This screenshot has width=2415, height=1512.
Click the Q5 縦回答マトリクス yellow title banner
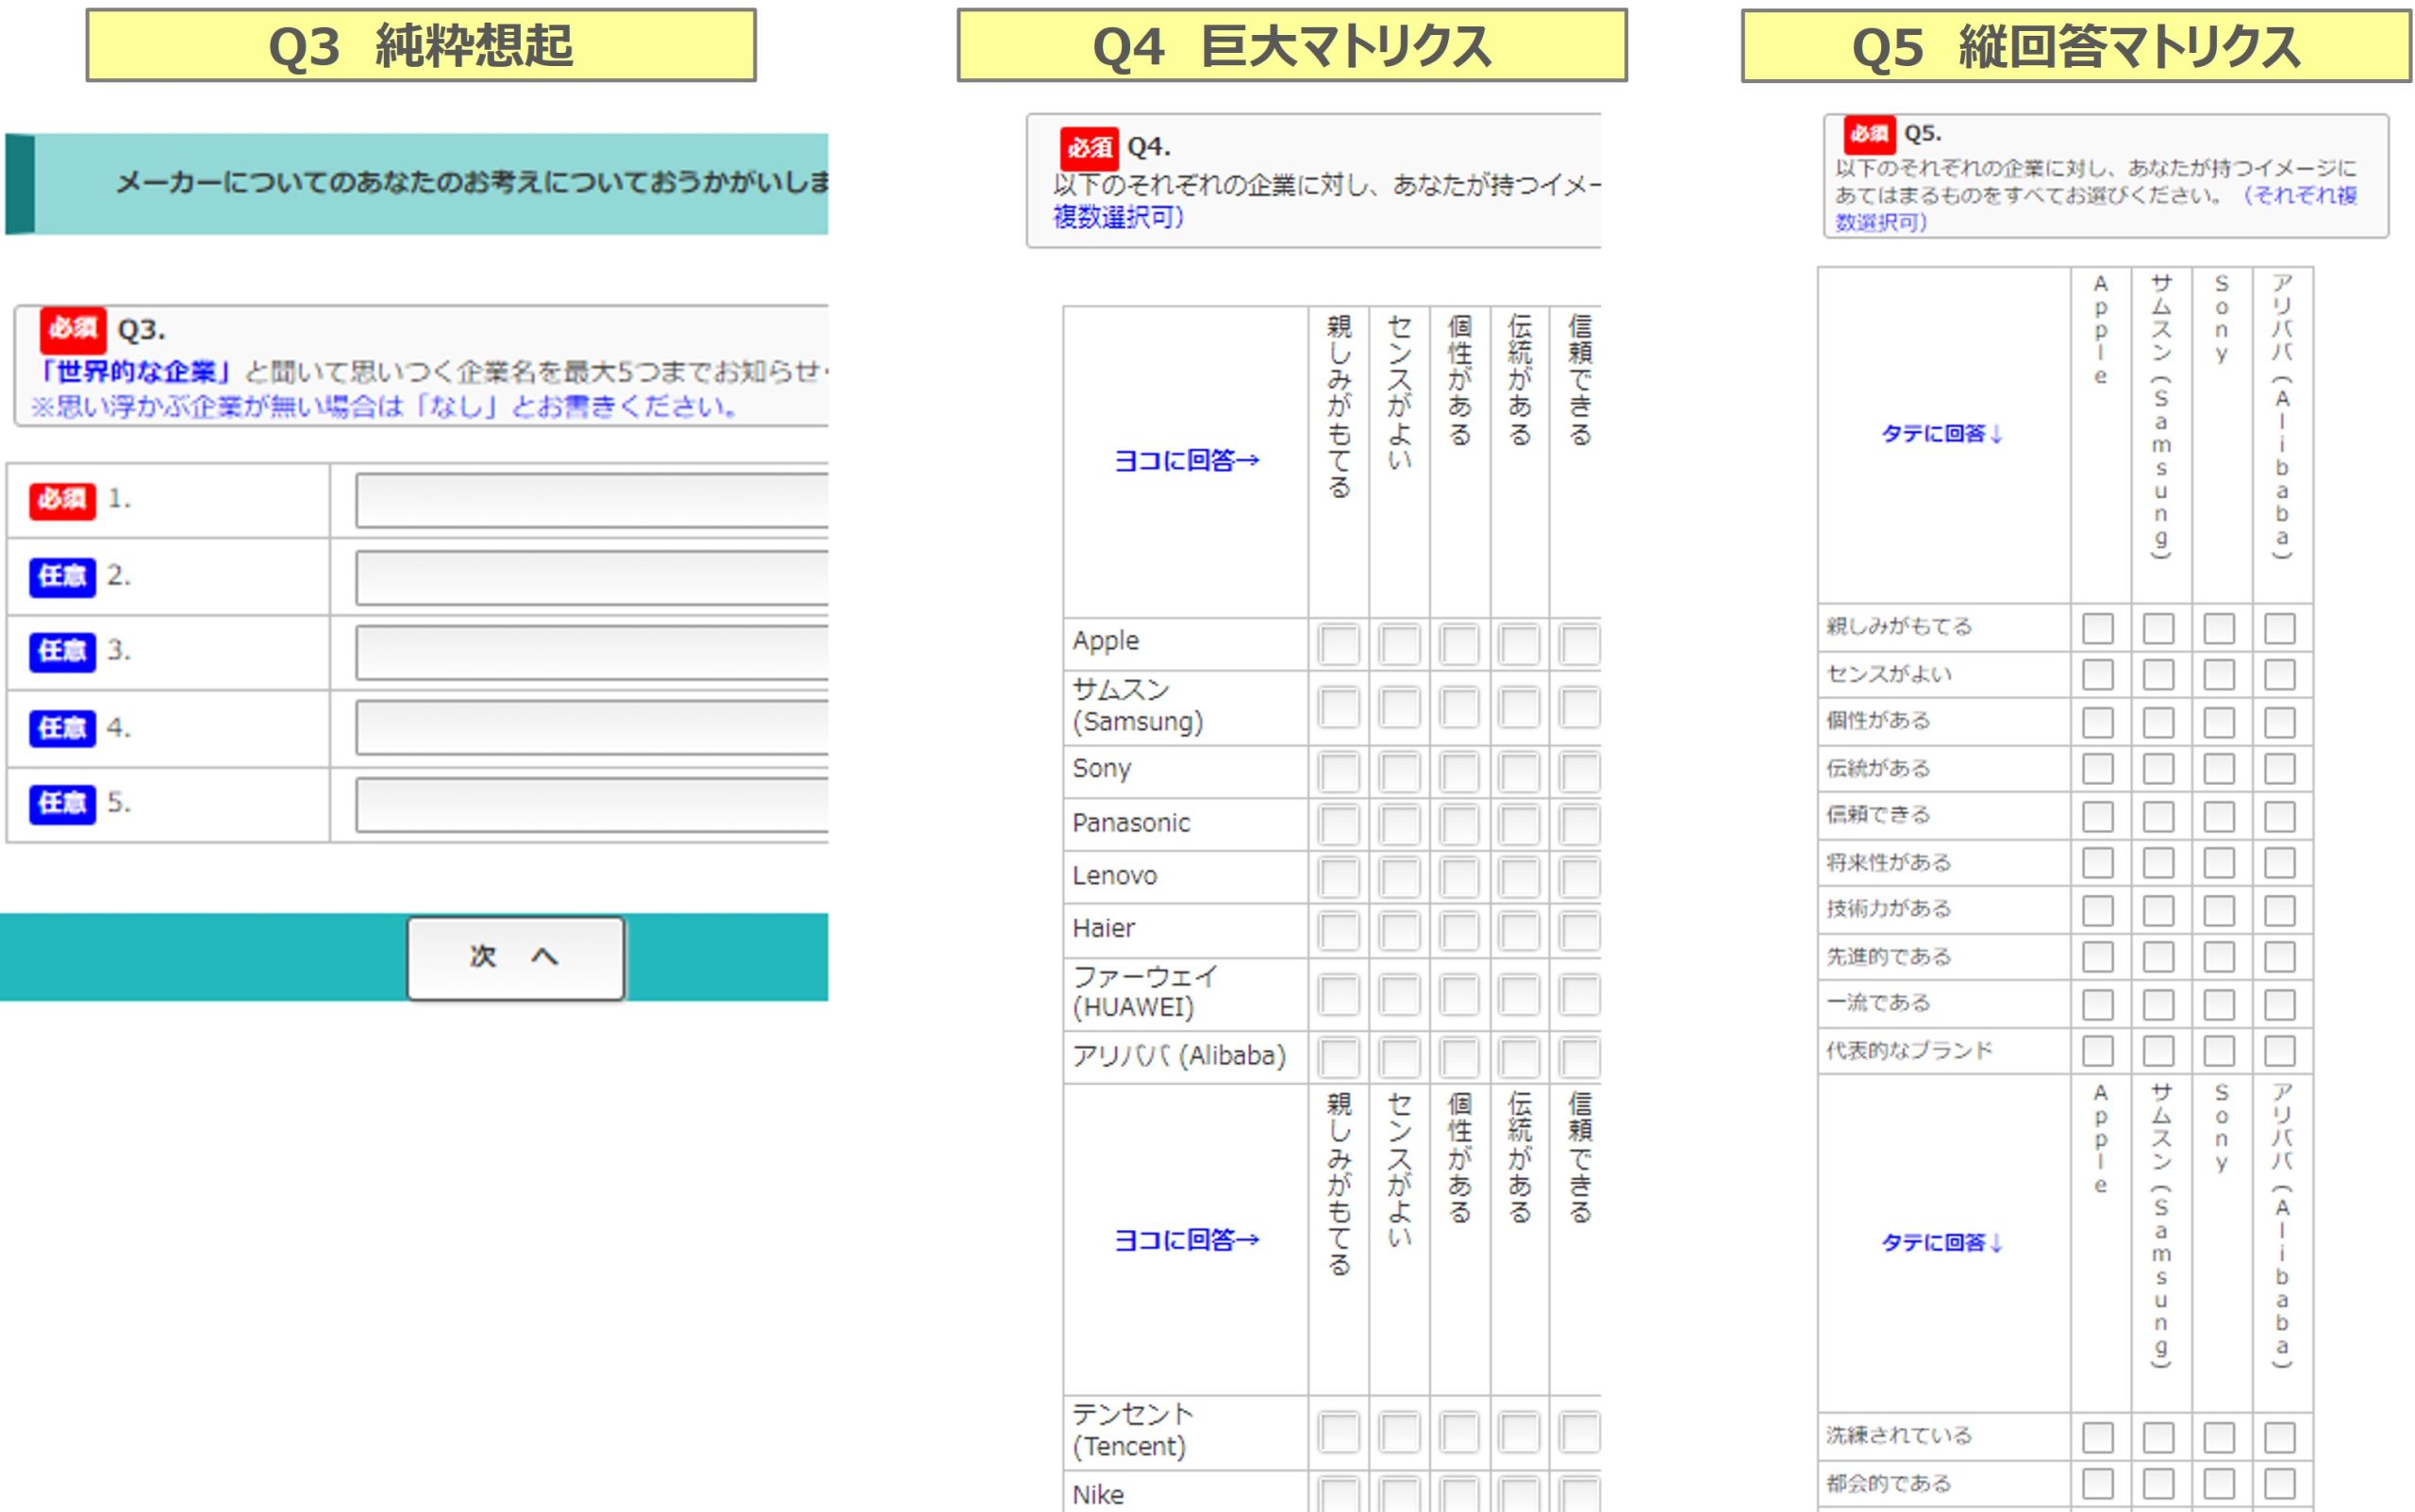(x=2075, y=46)
